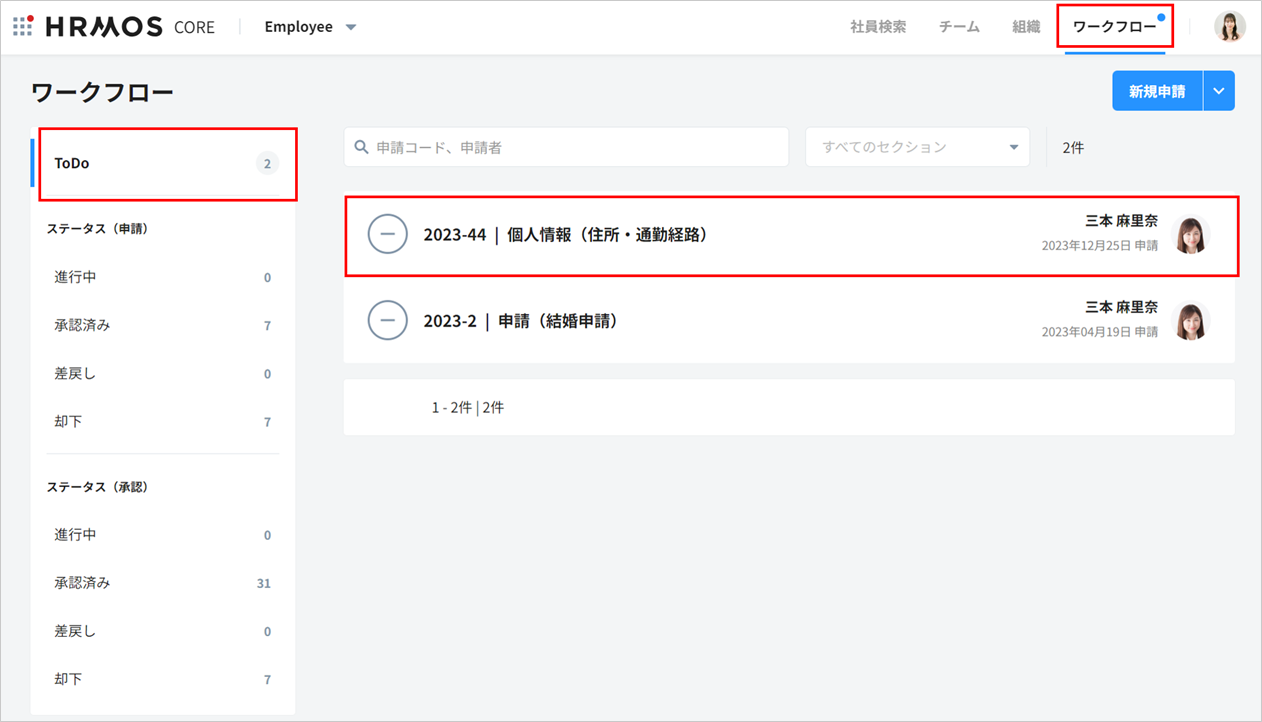Viewport: 1262px width, 722px height.
Task: Open the チーム tab
Action: (959, 27)
